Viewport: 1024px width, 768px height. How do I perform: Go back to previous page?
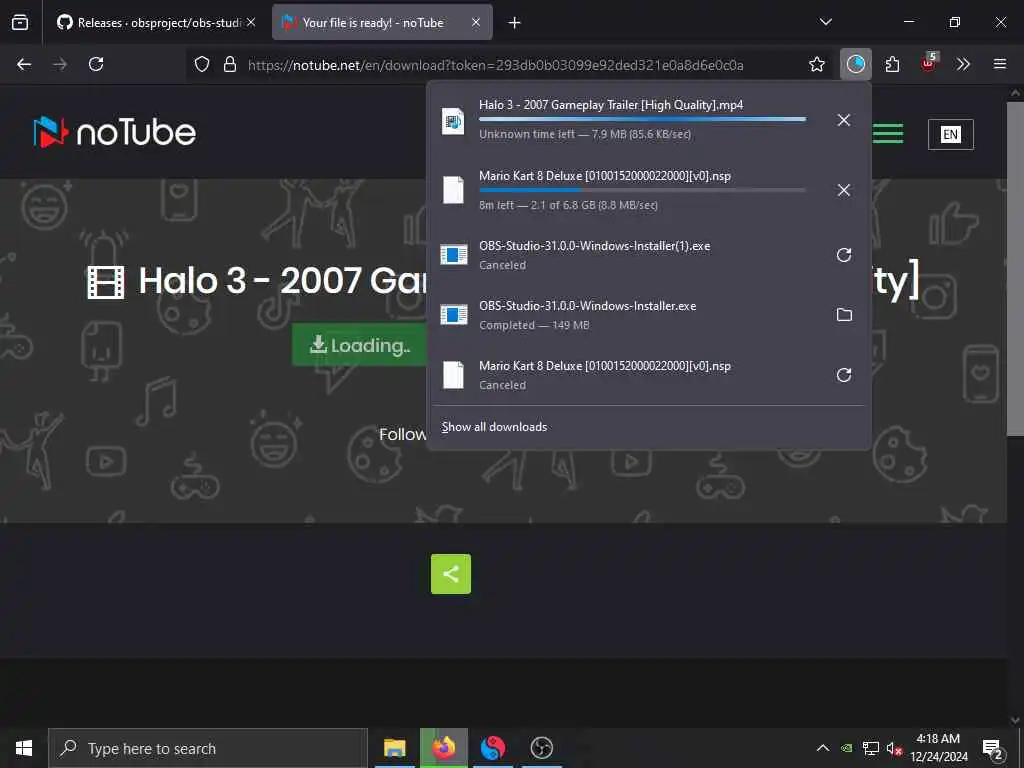(x=24, y=64)
